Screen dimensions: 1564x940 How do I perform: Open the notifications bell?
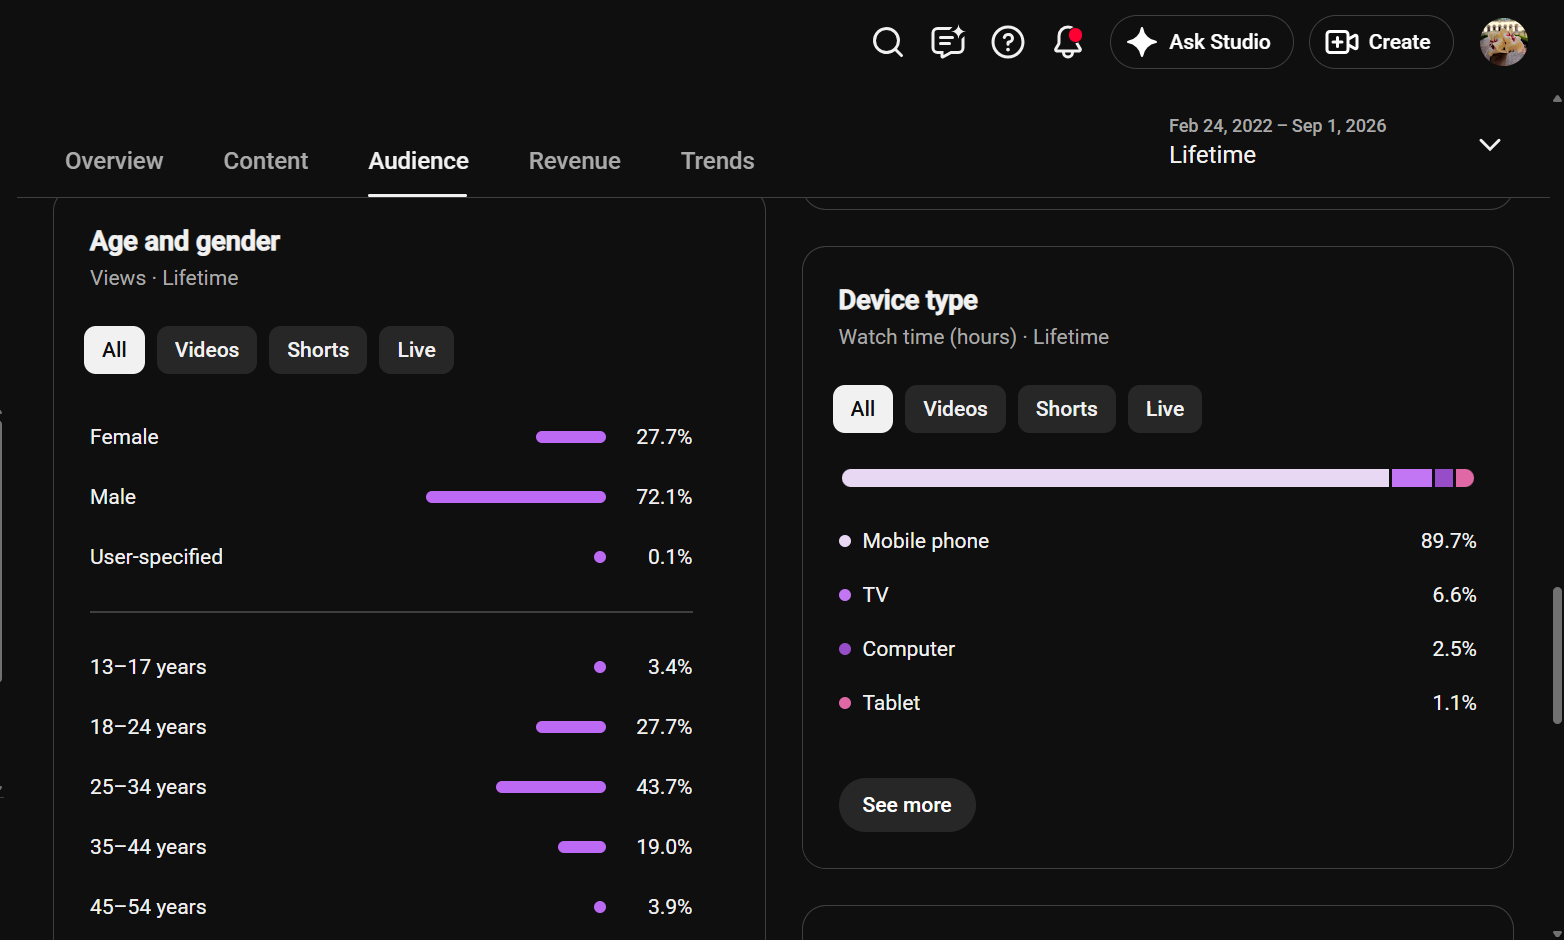point(1068,42)
